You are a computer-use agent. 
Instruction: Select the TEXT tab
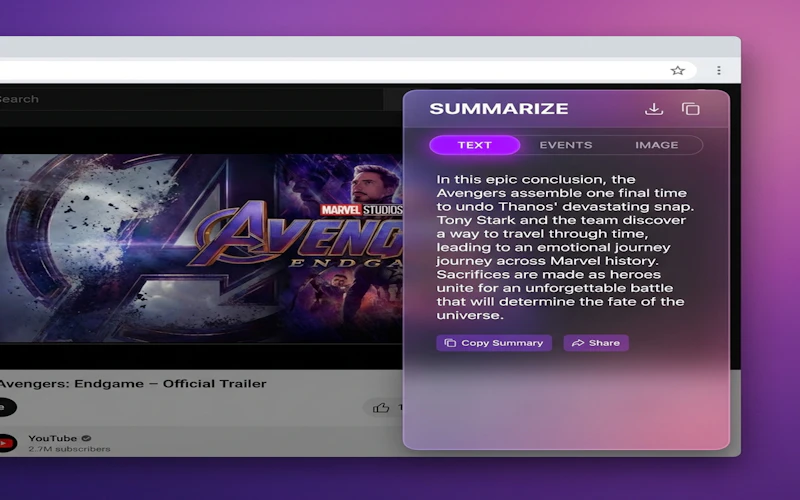[474, 145]
